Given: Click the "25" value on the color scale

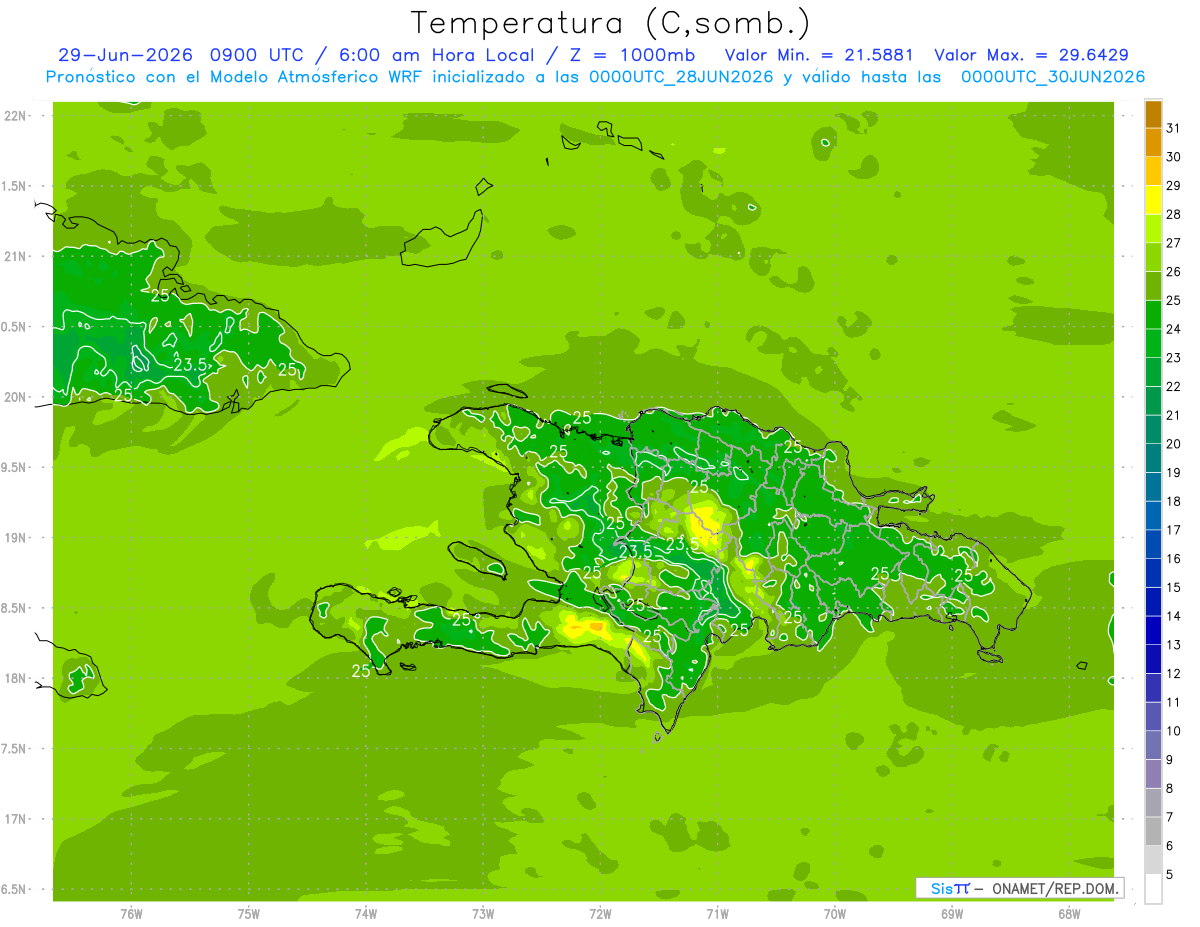Looking at the screenshot, I should (1174, 300).
